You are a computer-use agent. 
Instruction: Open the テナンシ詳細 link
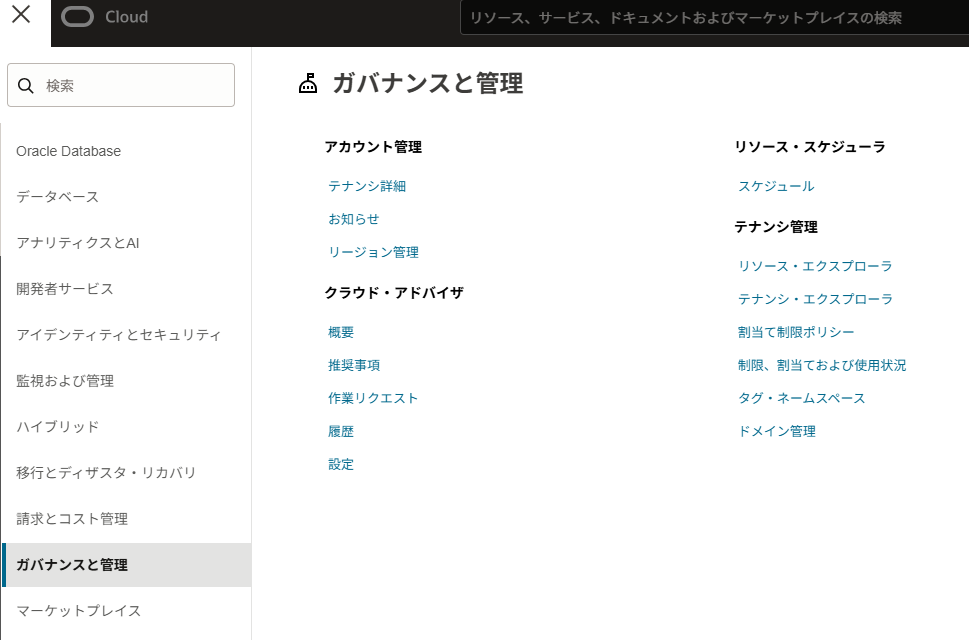point(367,186)
